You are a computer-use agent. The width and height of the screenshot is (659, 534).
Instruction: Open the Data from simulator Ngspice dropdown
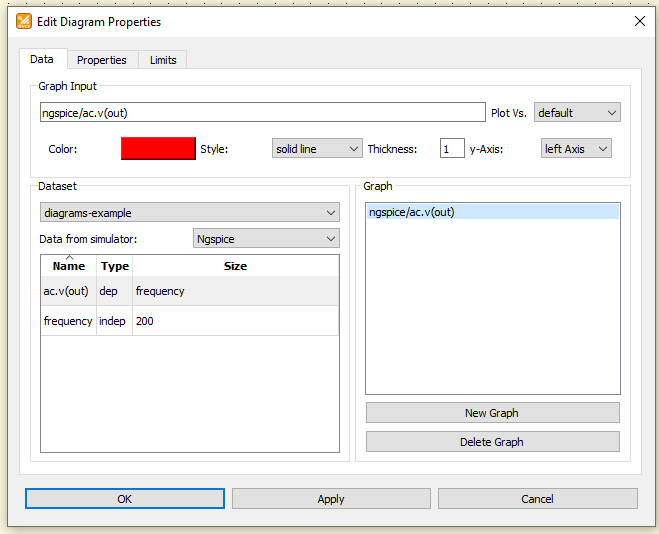(266, 239)
